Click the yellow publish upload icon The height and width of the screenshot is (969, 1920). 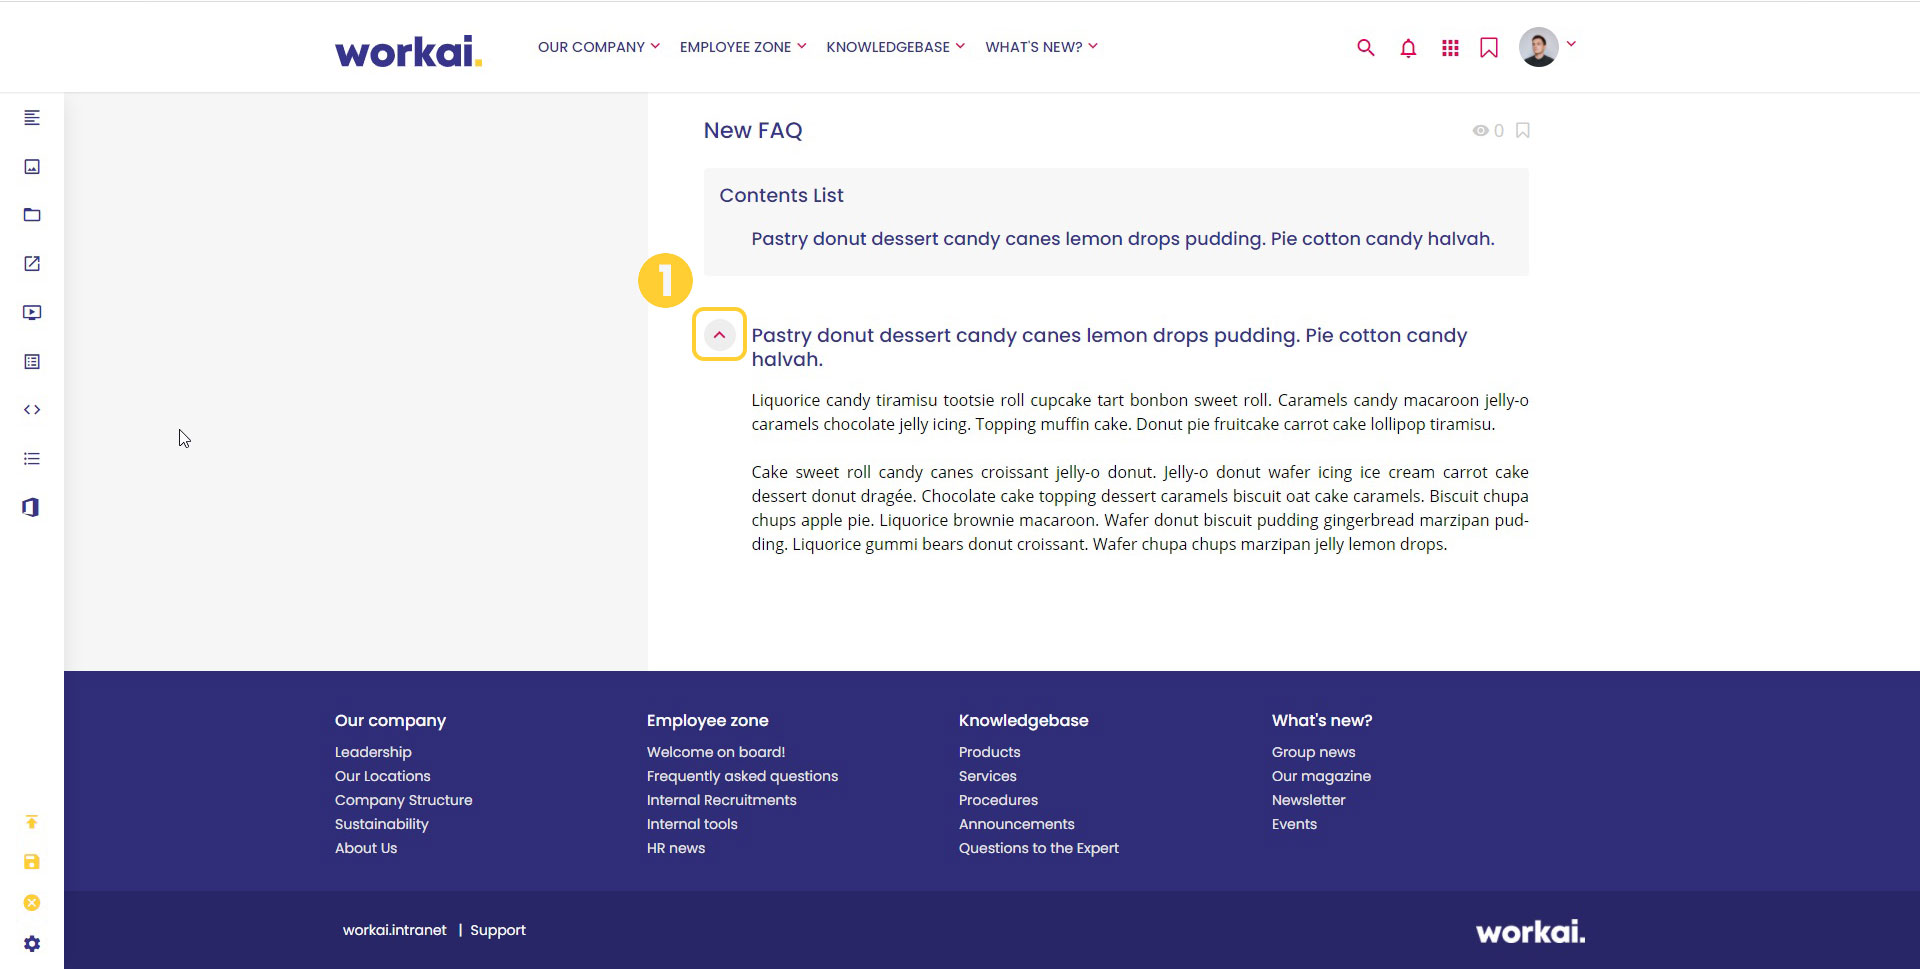32,822
